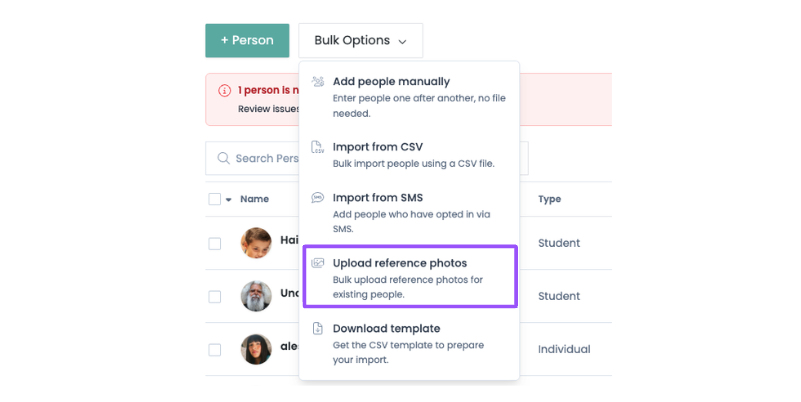Check the box for the bearded man's row
Image resolution: width=801 pixels, height=402 pixels.
[215, 297]
